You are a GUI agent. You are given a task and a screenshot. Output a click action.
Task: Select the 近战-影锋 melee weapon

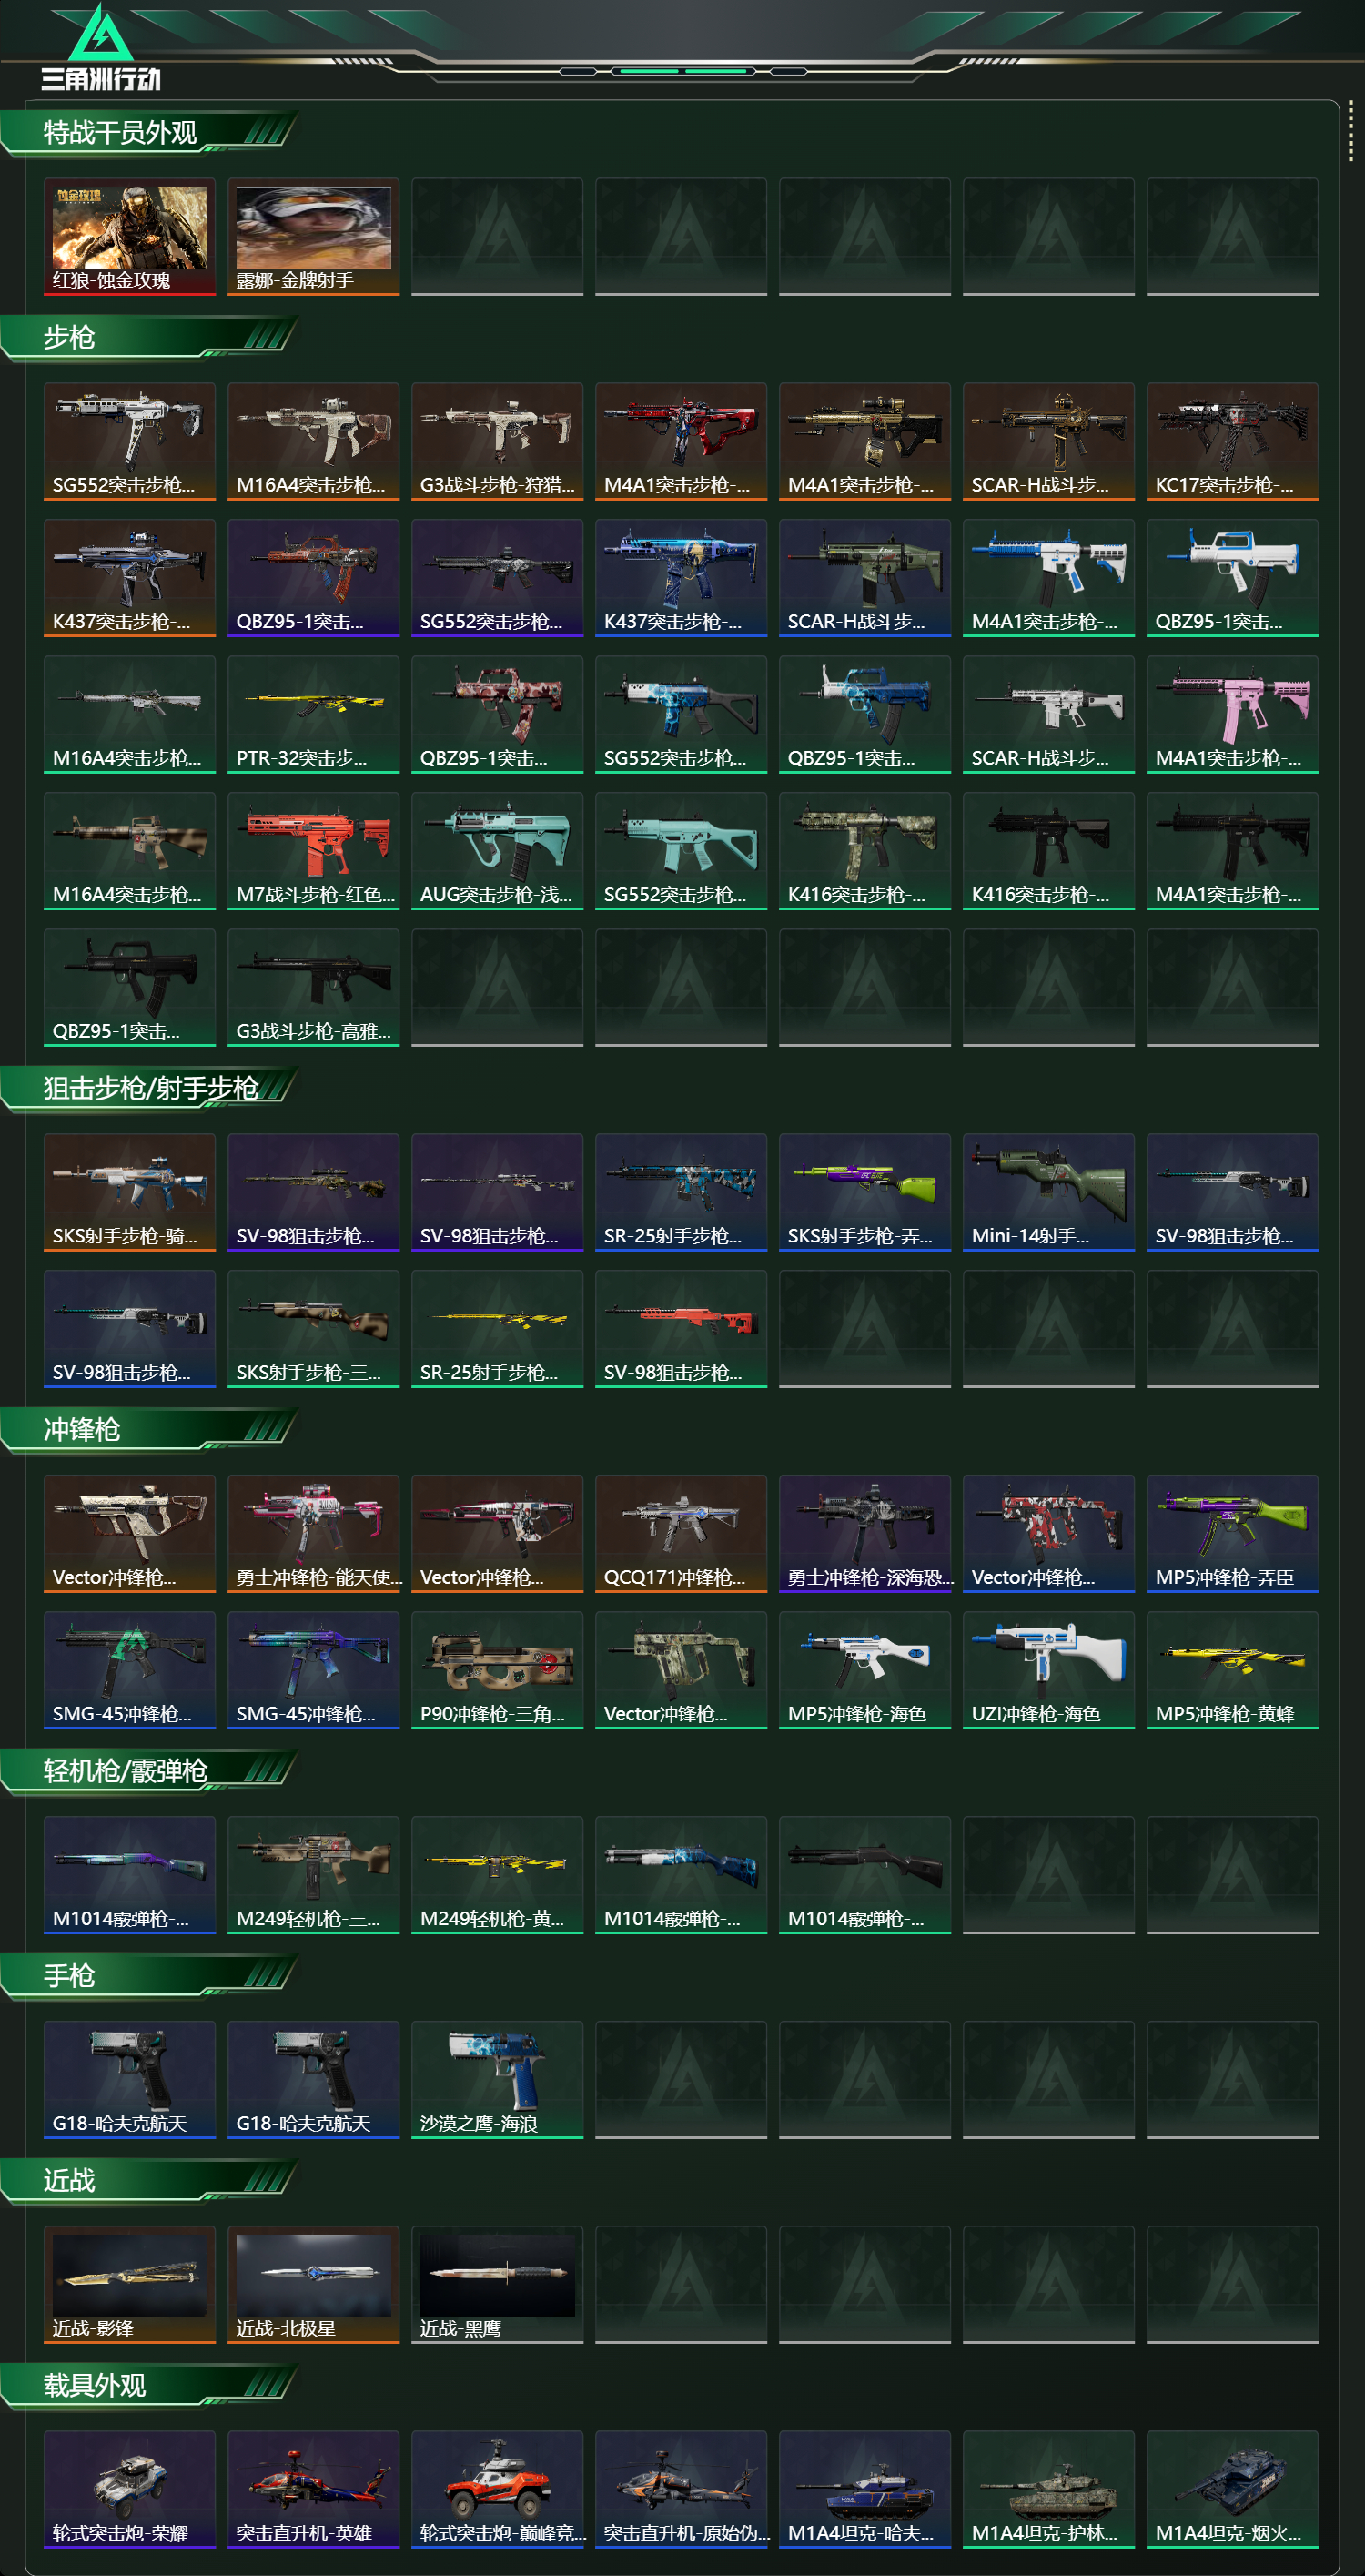coord(130,2285)
